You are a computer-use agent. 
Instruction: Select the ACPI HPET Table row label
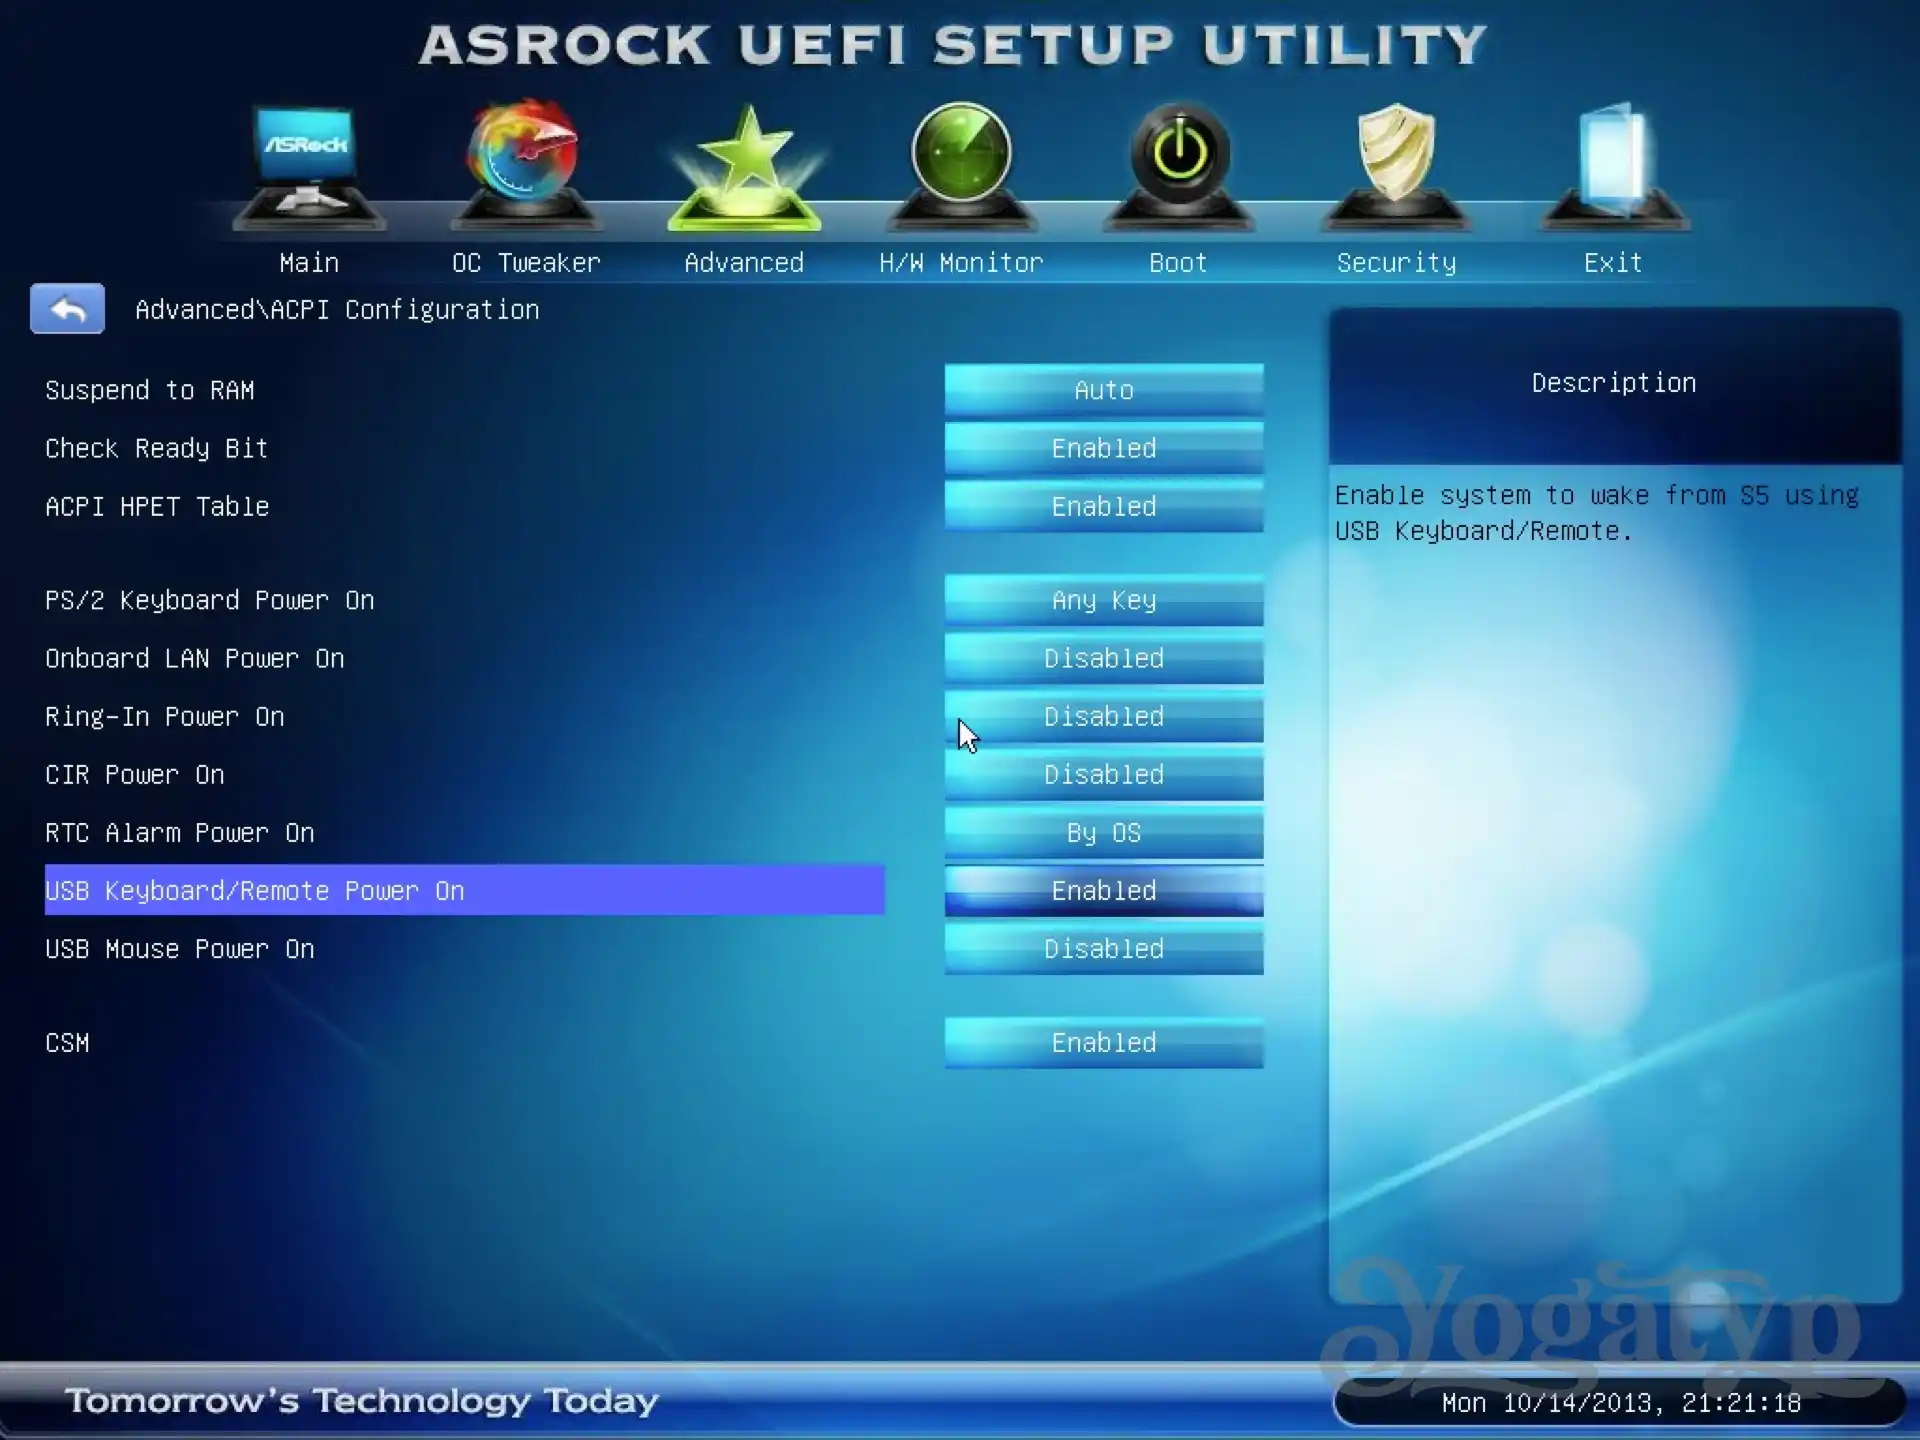pyautogui.click(x=157, y=506)
